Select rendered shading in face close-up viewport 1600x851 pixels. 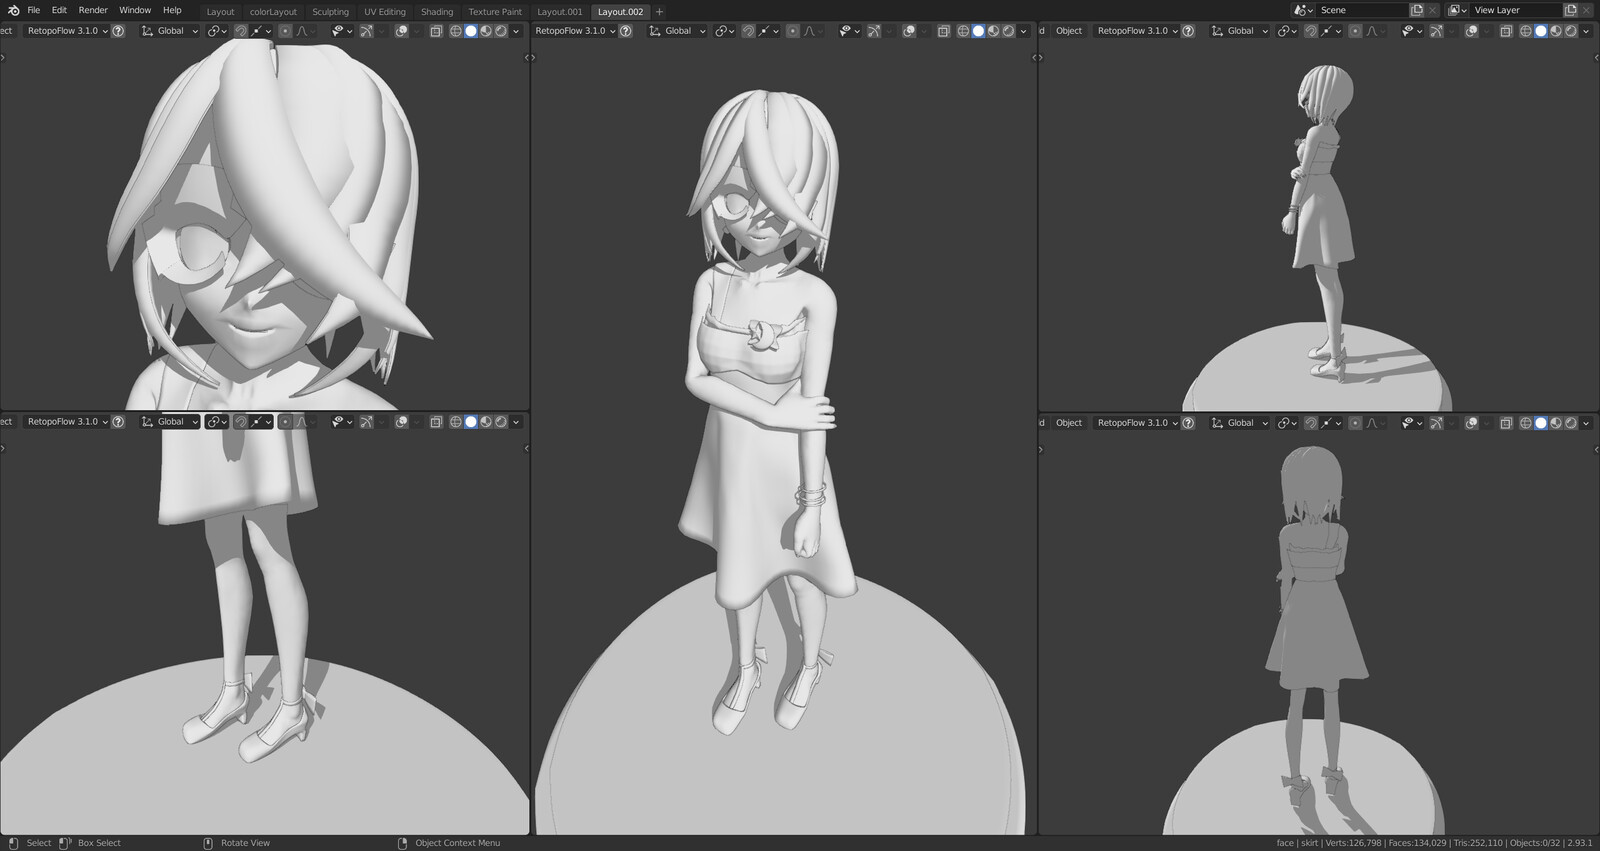(501, 31)
